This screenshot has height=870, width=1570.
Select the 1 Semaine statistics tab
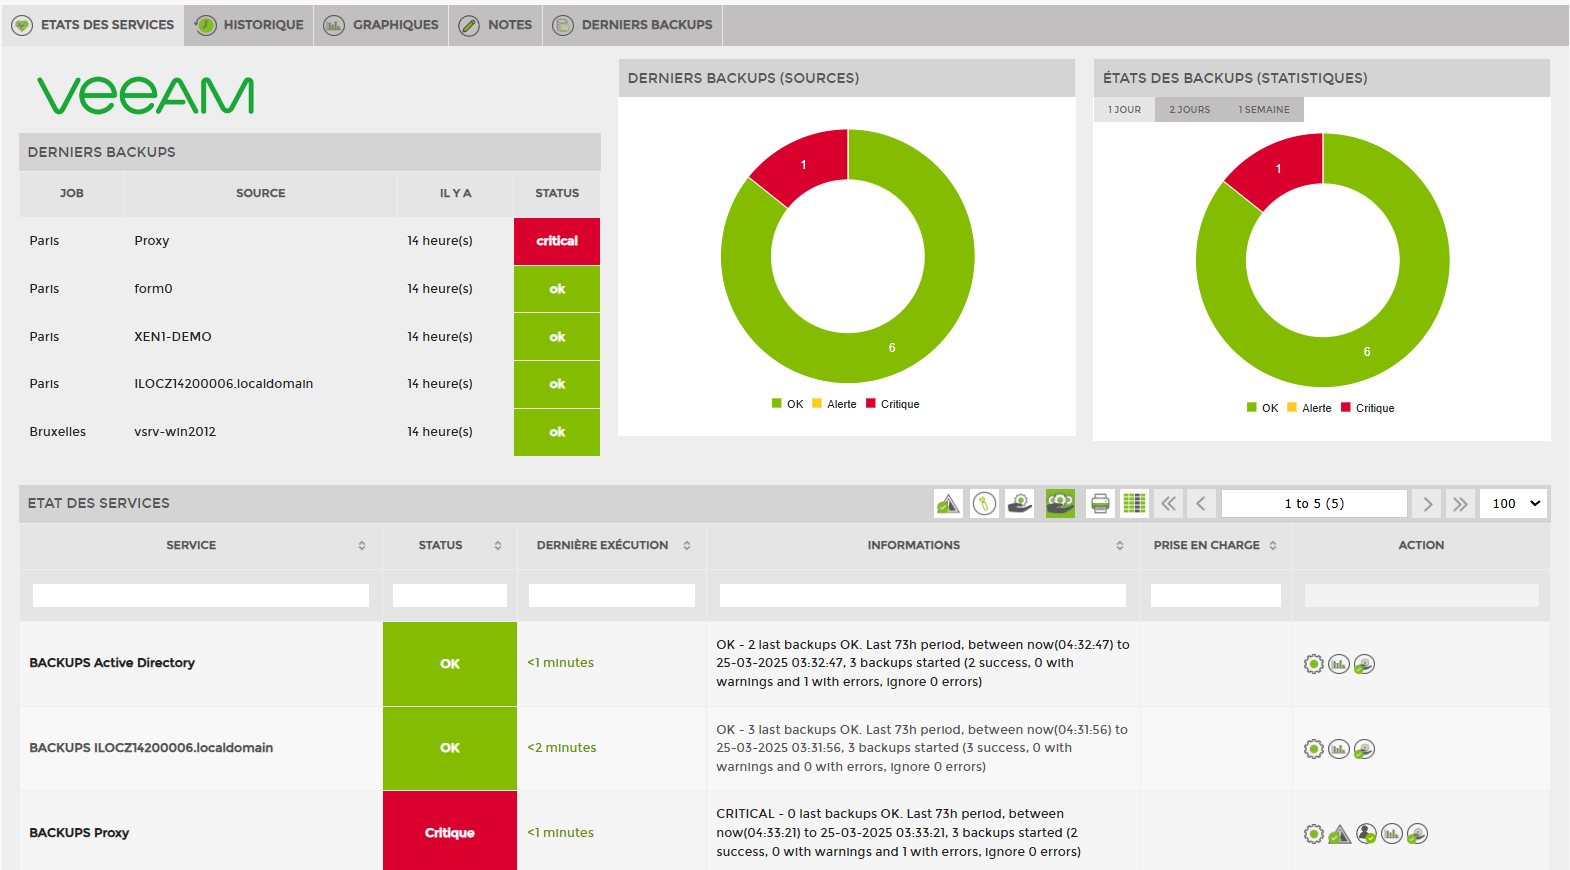1263,110
